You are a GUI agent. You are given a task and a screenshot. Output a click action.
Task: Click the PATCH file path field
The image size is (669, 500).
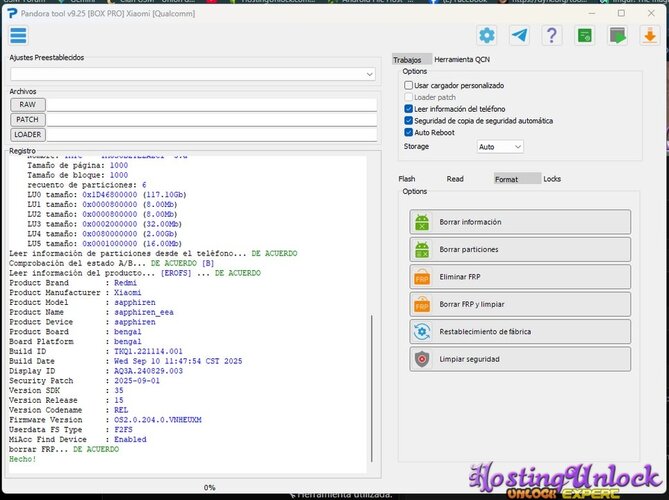tap(212, 120)
